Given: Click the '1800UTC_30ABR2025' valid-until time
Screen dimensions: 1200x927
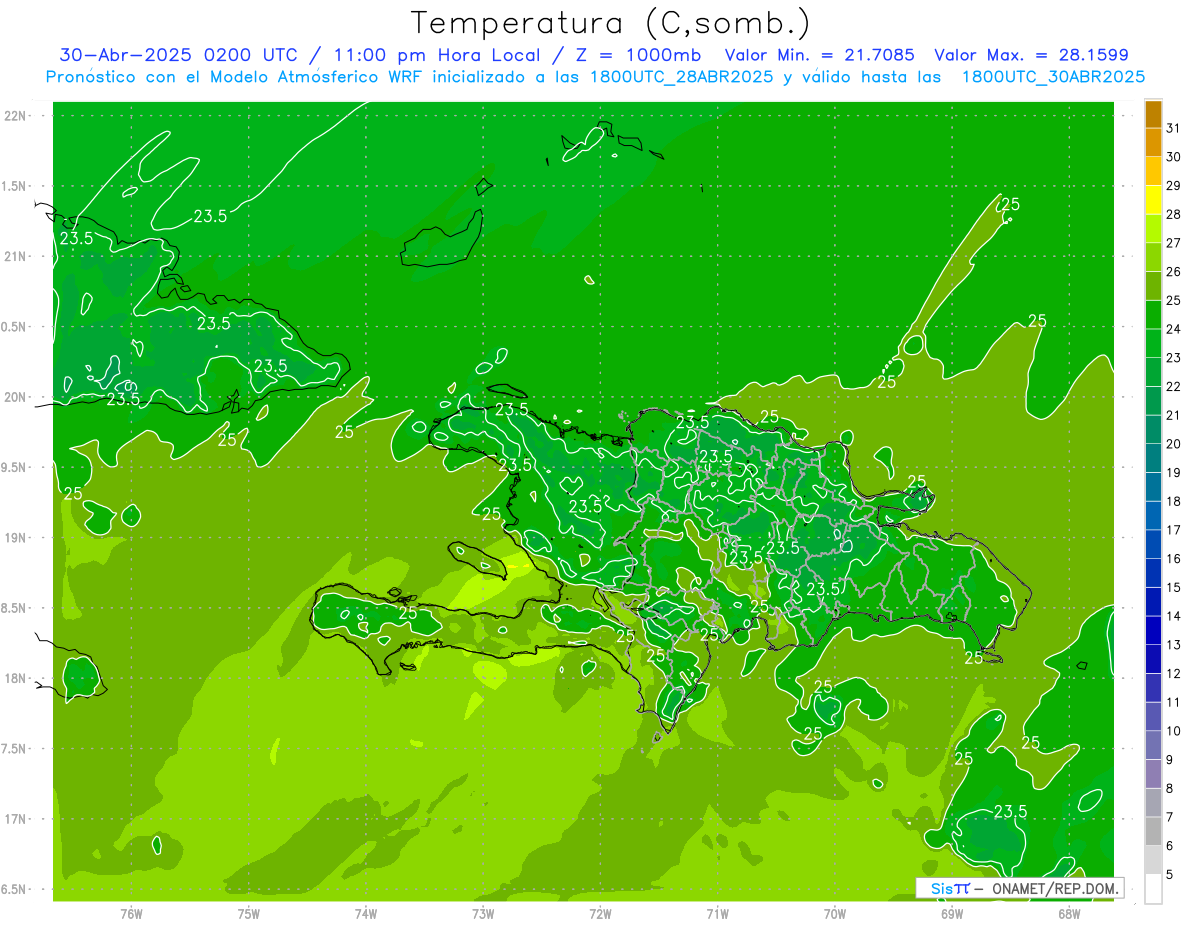Looking at the screenshot, I should click(1052, 77).
